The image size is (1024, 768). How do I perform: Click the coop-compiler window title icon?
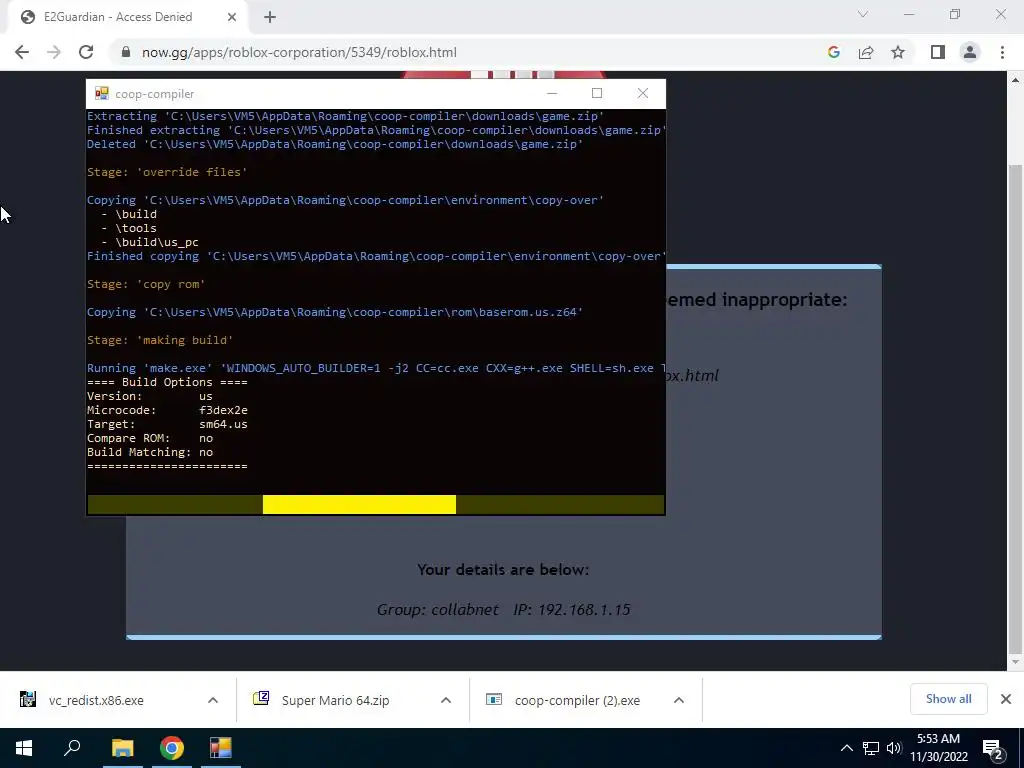(x=101, y=93)
